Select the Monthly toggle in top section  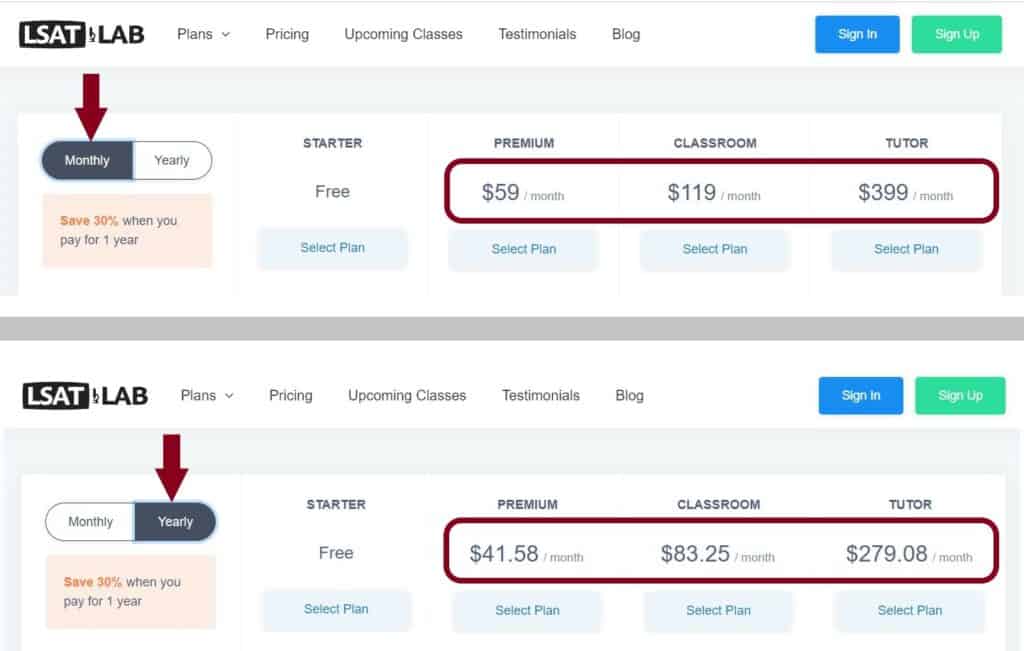point(88,160)
